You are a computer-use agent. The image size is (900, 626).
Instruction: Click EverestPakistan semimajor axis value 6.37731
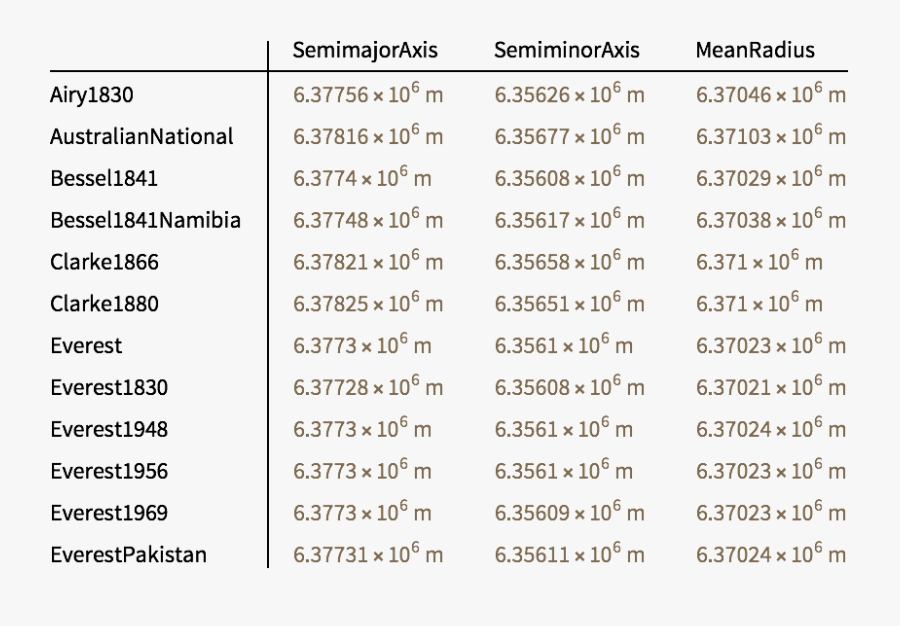tap(368, 554)
